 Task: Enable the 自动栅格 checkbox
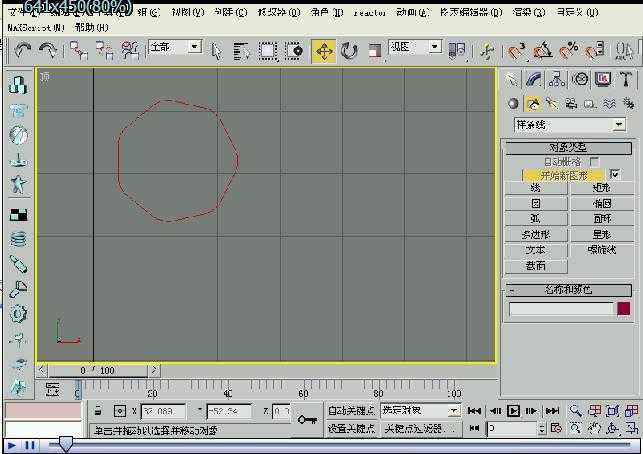(x=594, y=161)
